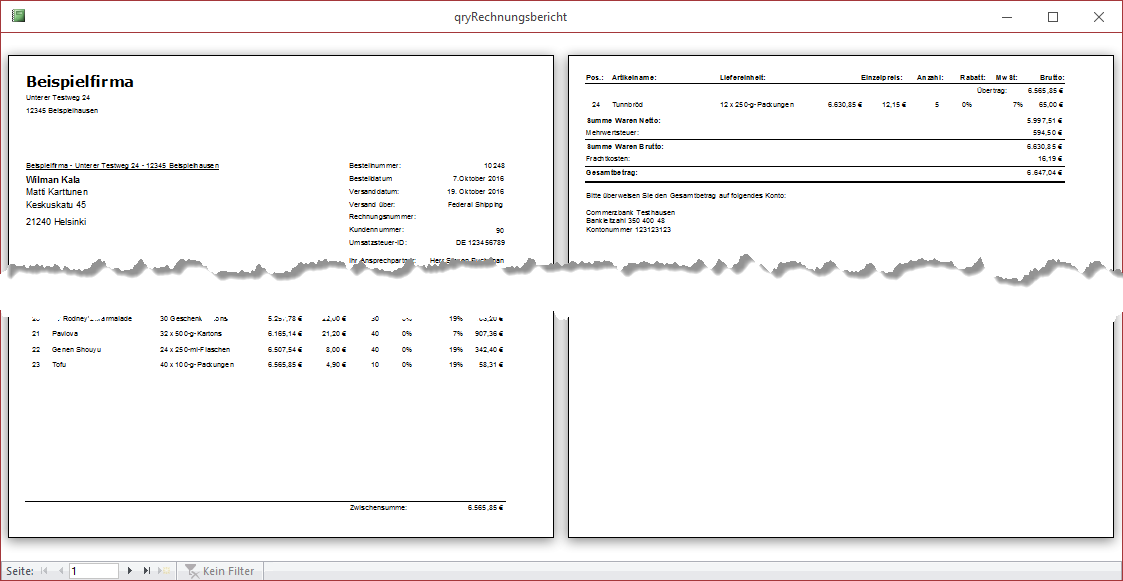Click the Rechnungsnummer: label

pos(382,216)
